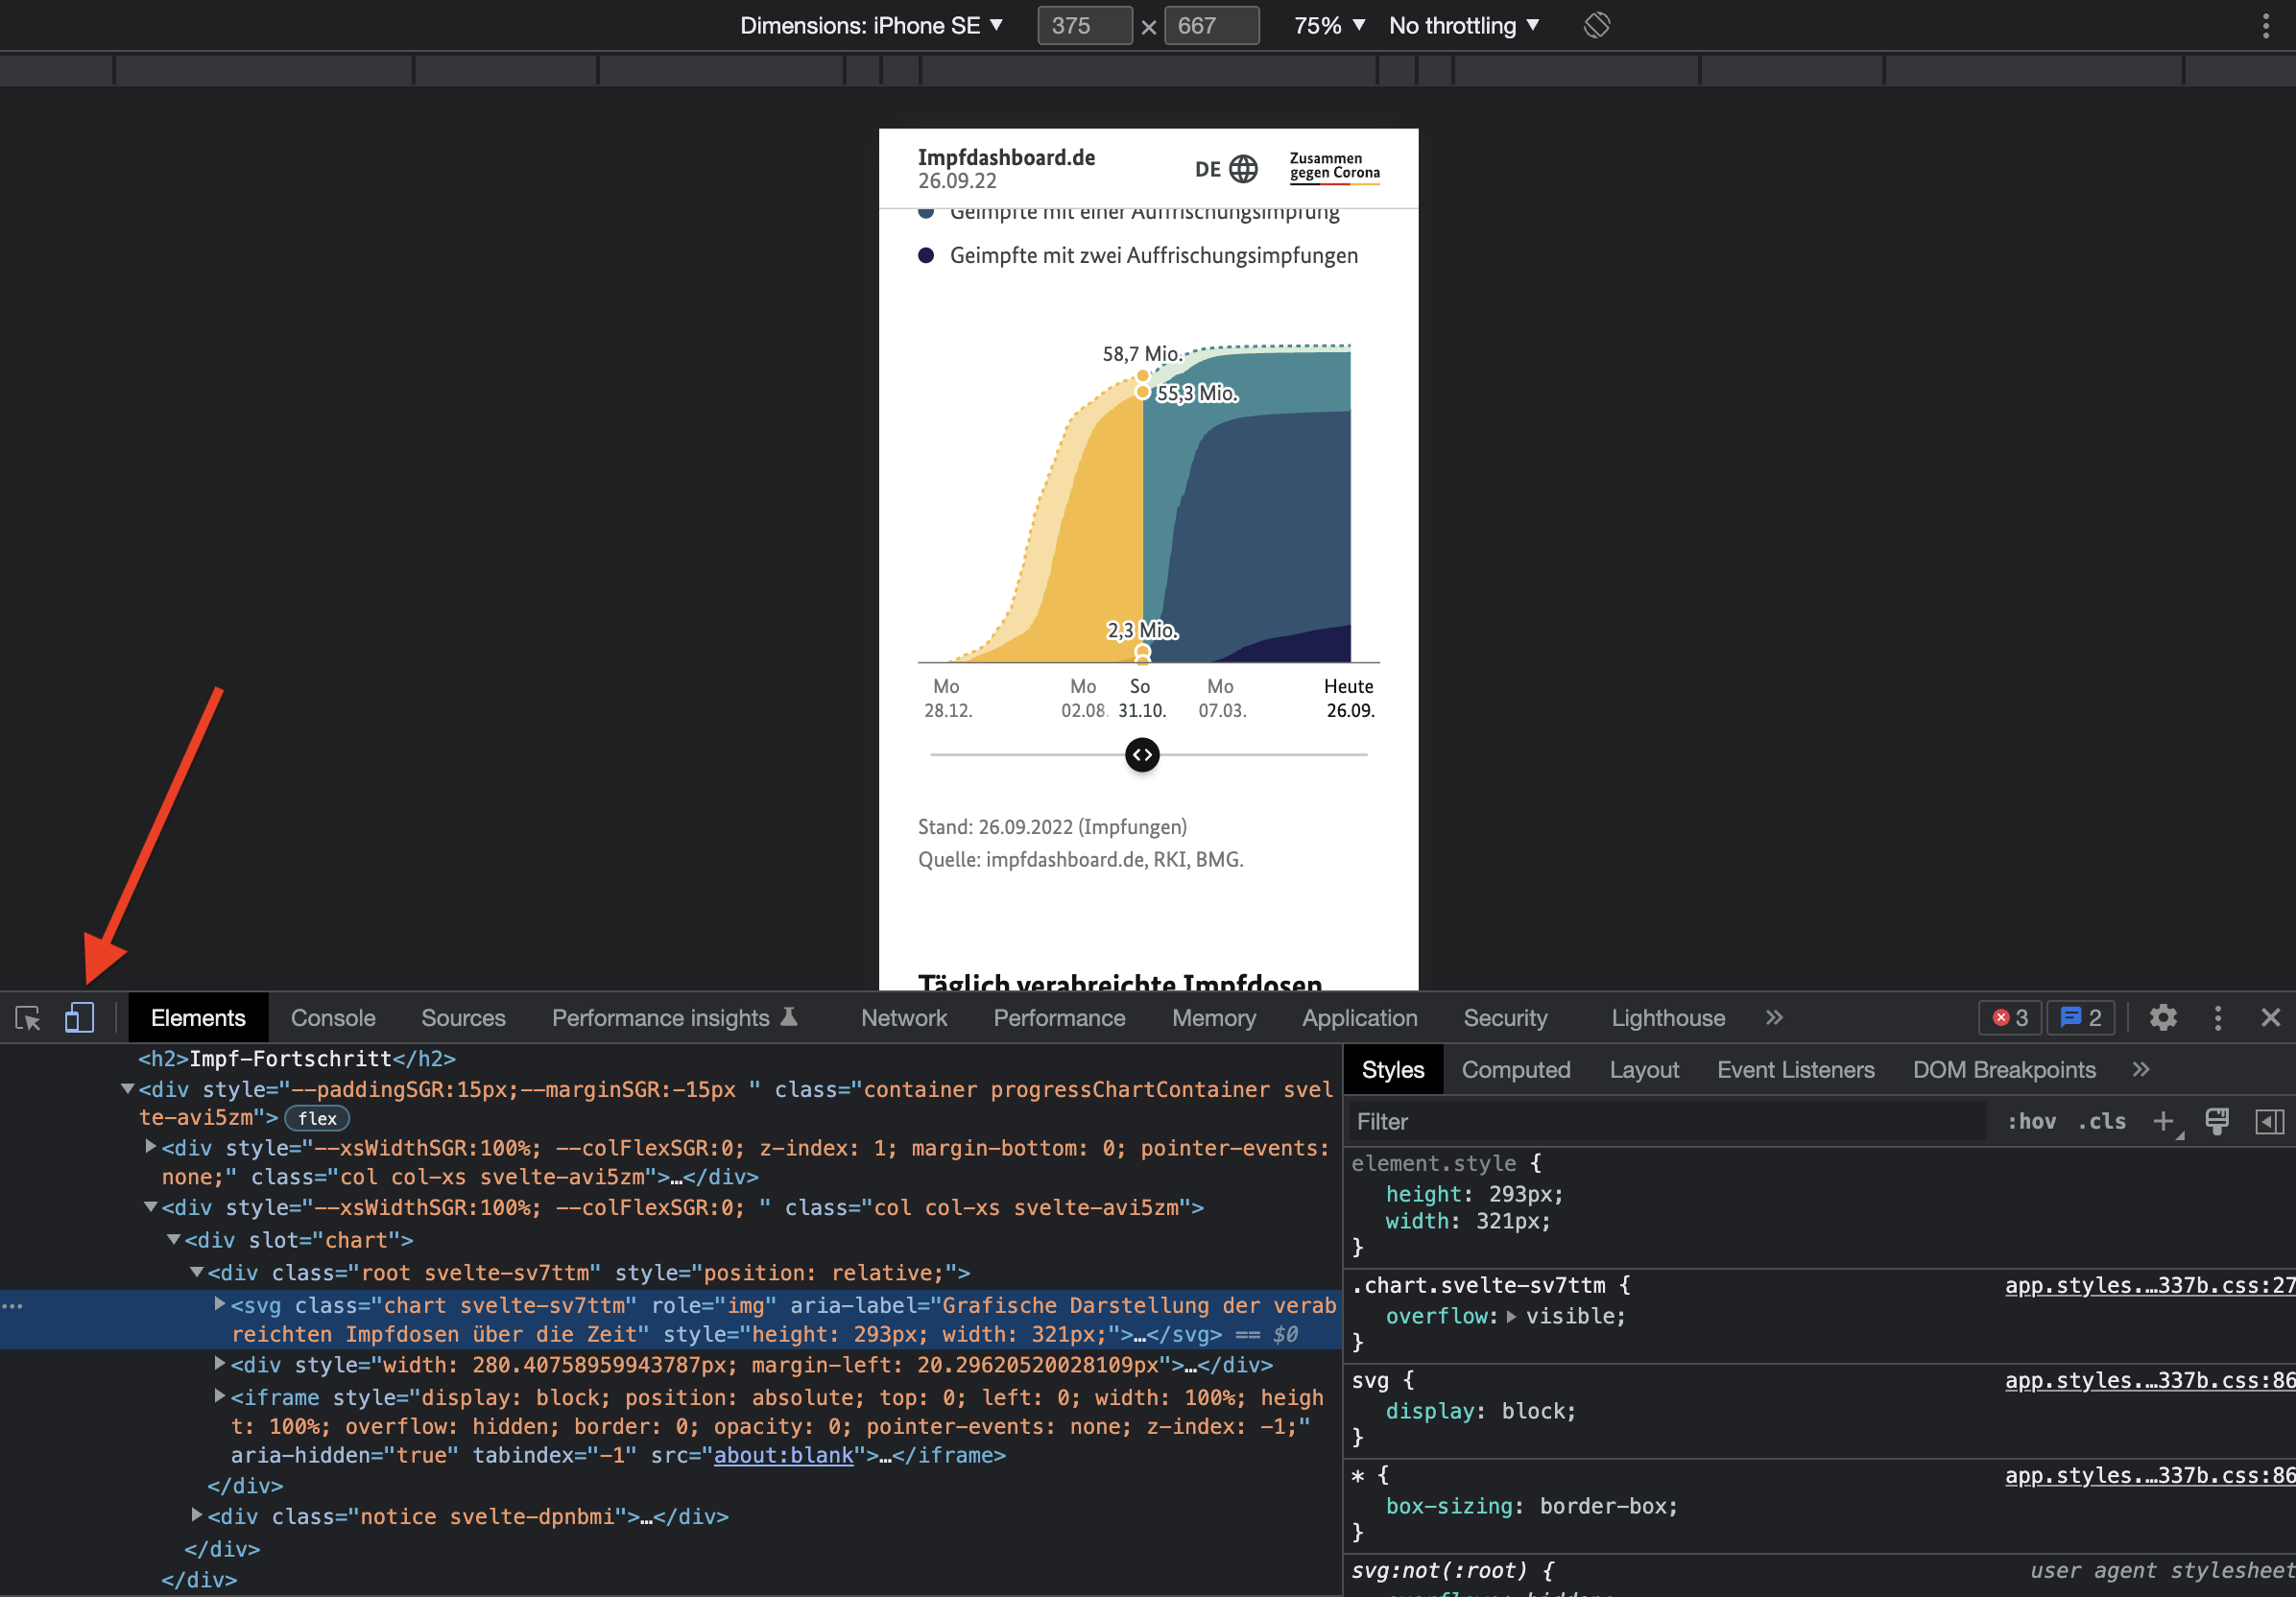Screen dimensions: 2296x1597
Task: Click the blue issues count badge
Action: pos(2081,1018)
